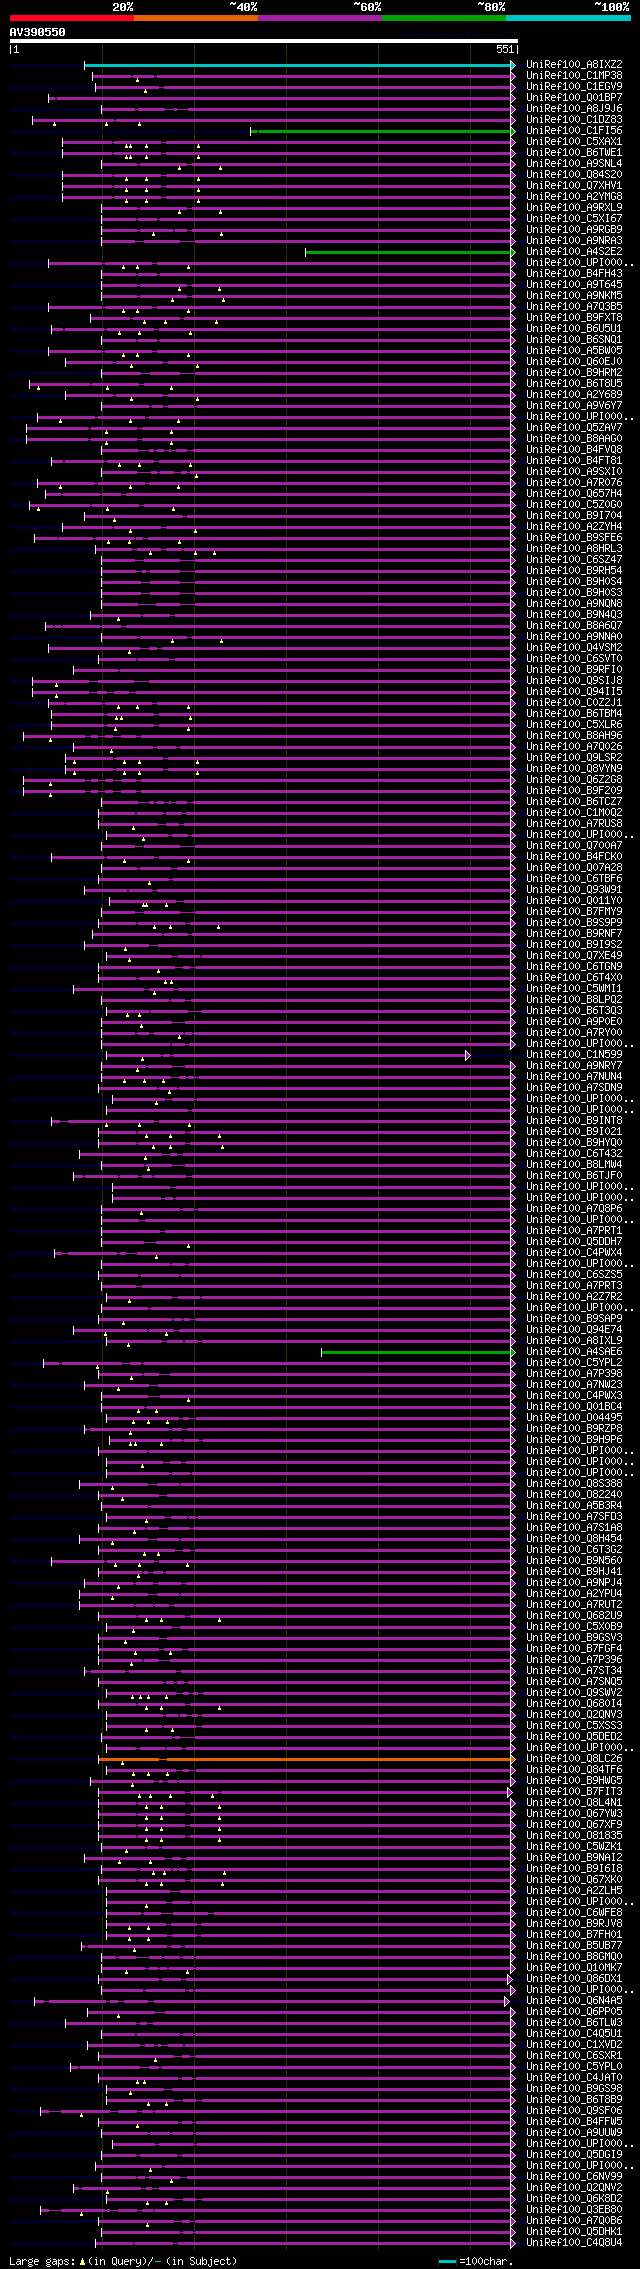Image resolution: width=640 pixels, height=2269 pixels.
Task: Select the label UniRef100_C4Q8U4
Action: click(574, 2243)
